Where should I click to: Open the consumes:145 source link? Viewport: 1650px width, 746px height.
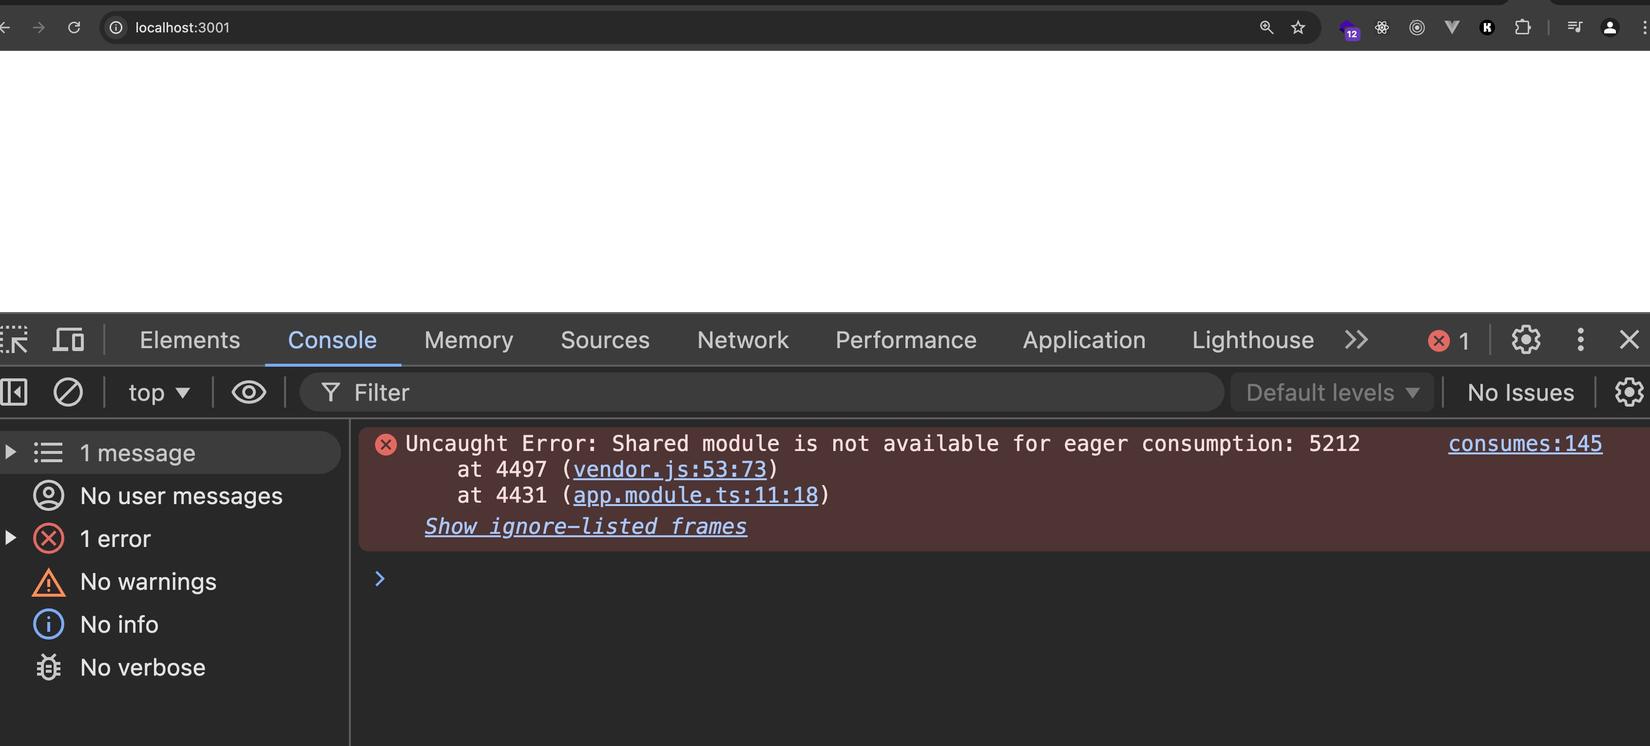[x=1525, y=444]
